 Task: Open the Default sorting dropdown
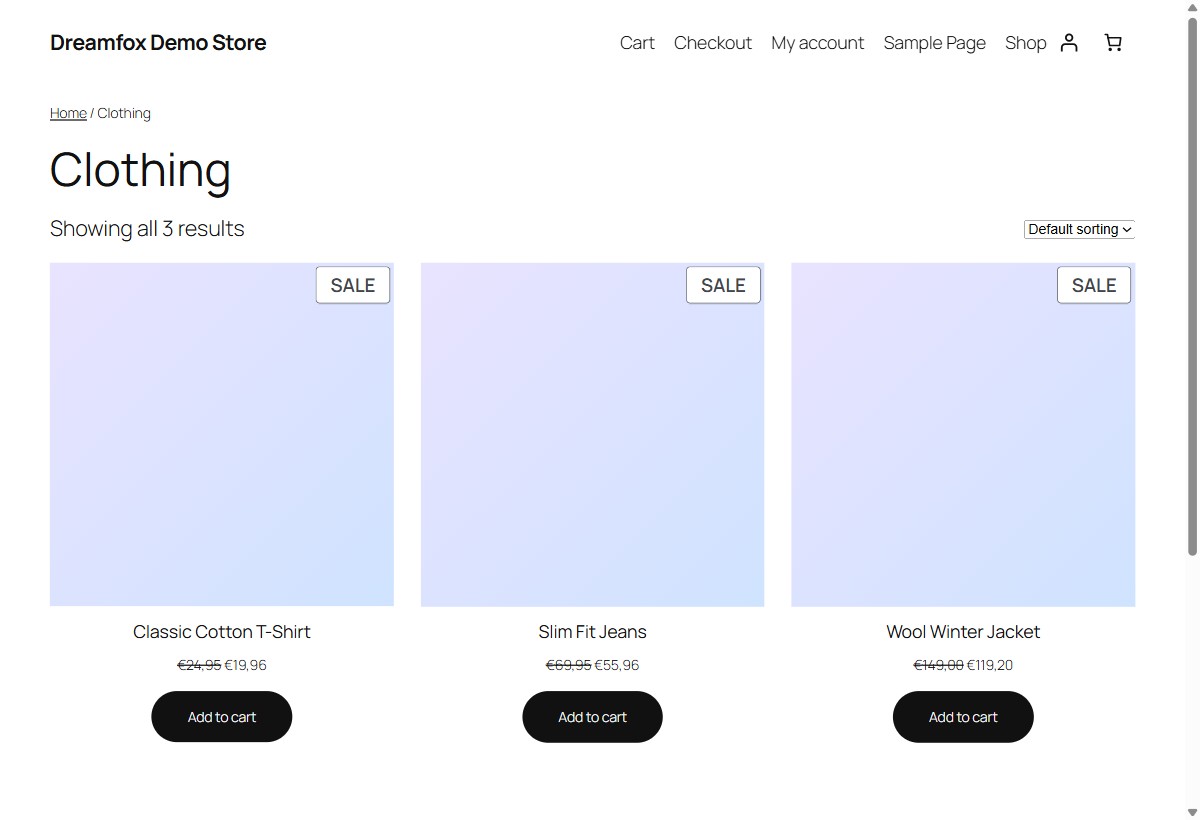pyautogui.click(x=1079, y=229)
